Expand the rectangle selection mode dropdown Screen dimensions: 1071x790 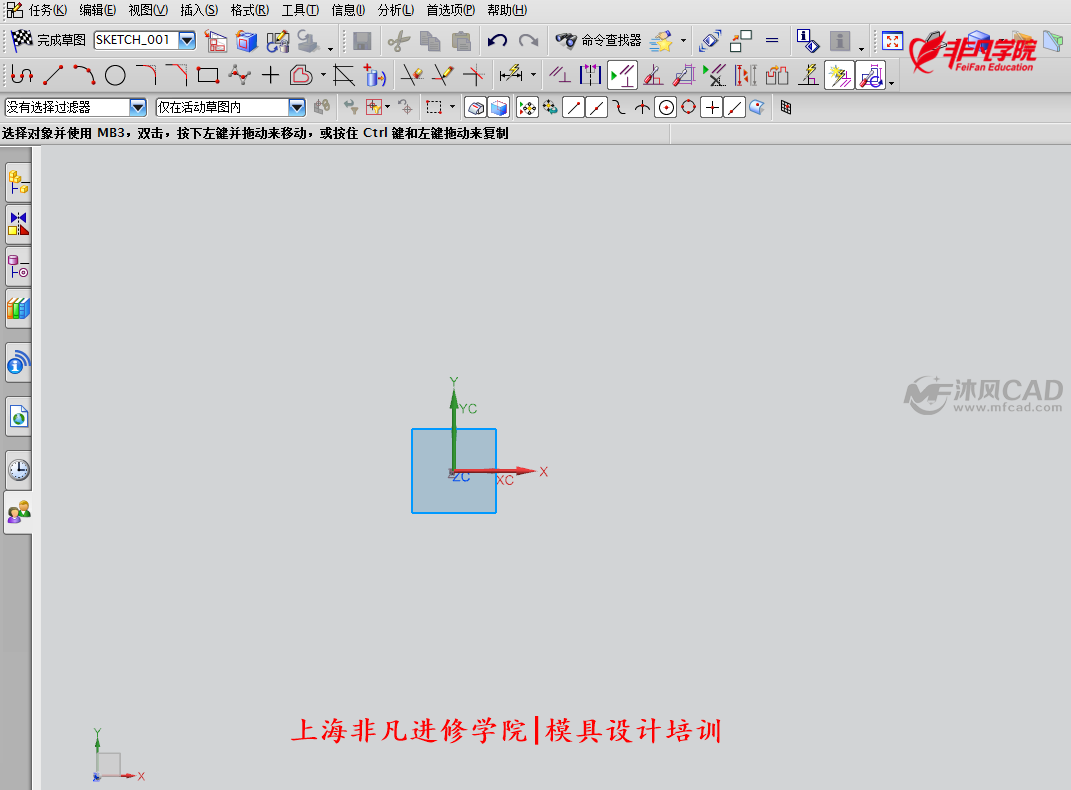(x=452, y=107)
